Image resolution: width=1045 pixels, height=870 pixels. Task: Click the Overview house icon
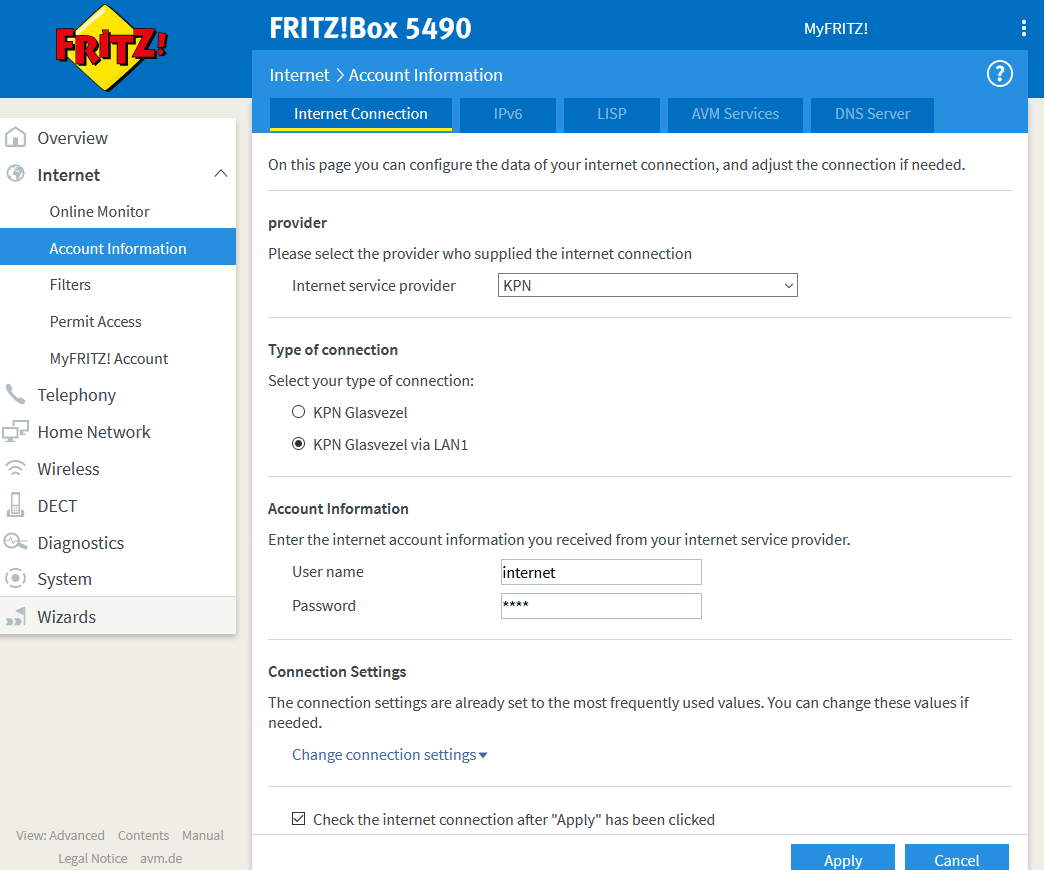coord(16,138)
